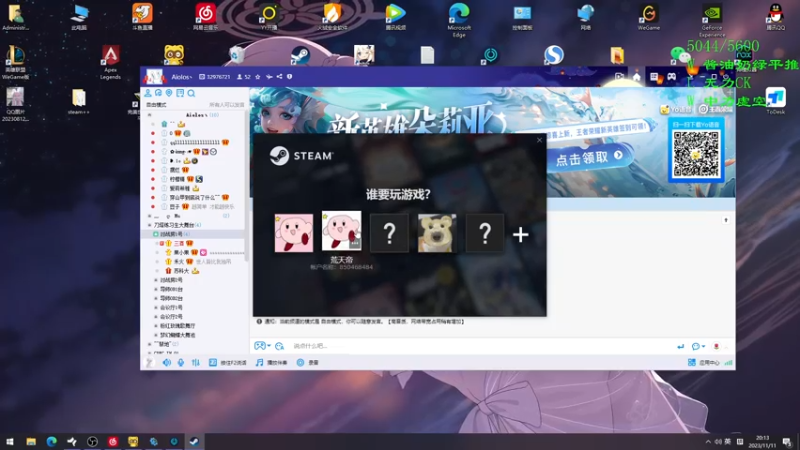Show online member count 52
The width and height of the screenshot is (800, 450).
coord(244,77)
